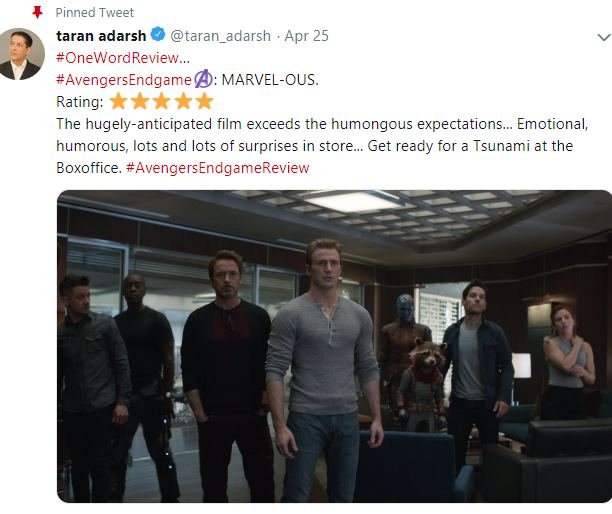
Task: Click the taran adarsh display name
Action: 101,36
